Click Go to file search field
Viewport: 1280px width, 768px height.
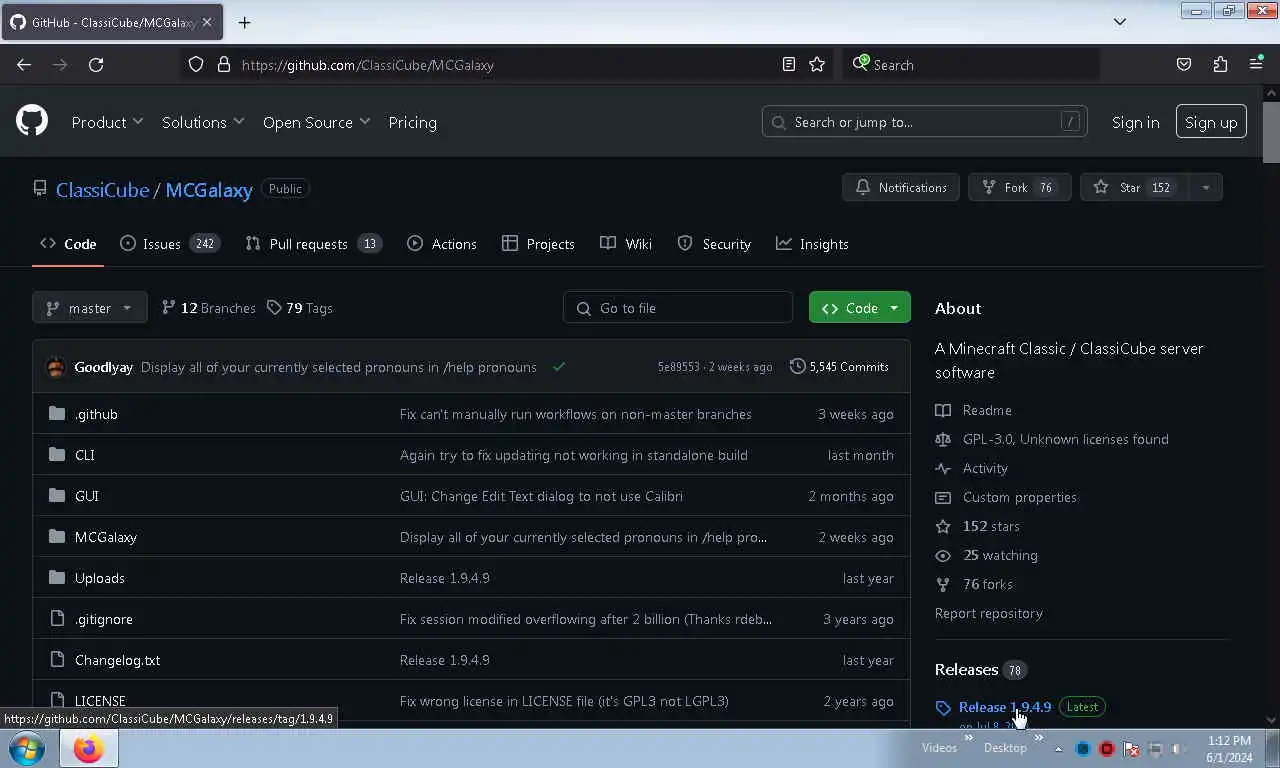click(678, 308)
